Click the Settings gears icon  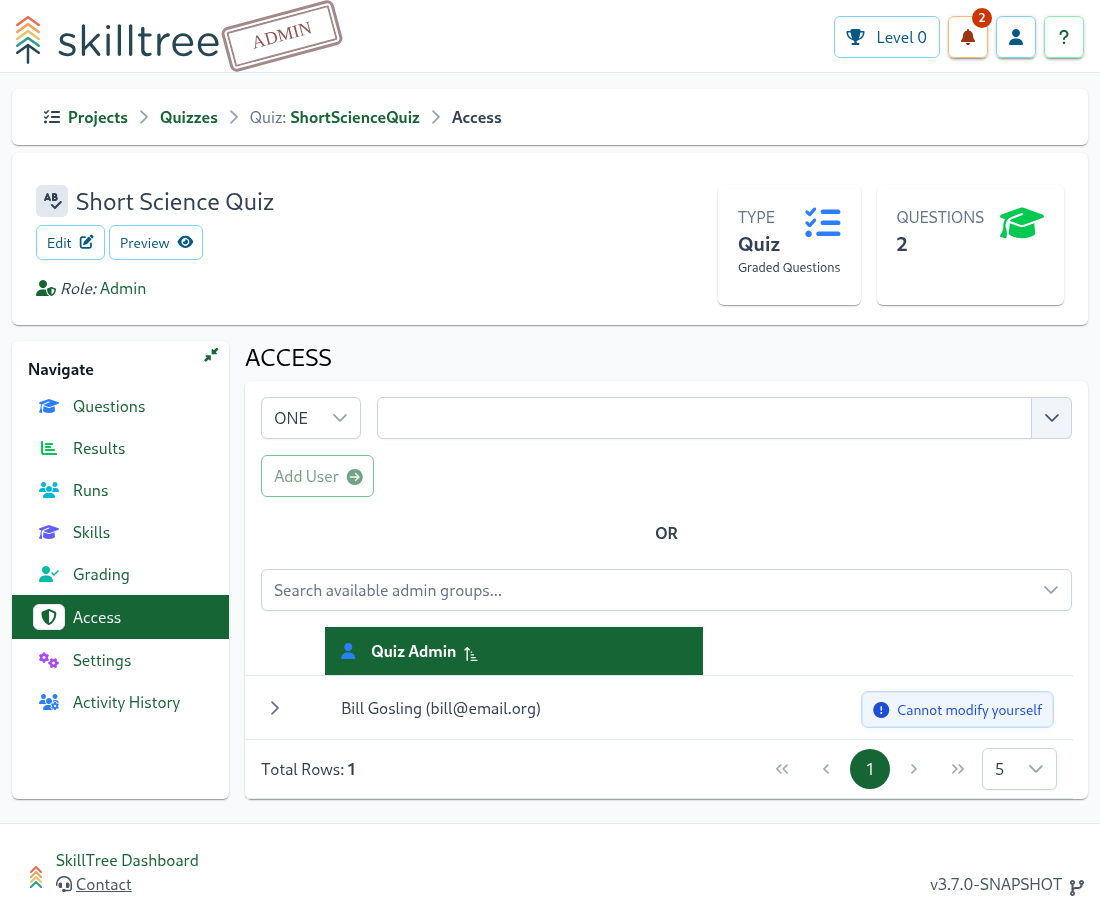48,660
